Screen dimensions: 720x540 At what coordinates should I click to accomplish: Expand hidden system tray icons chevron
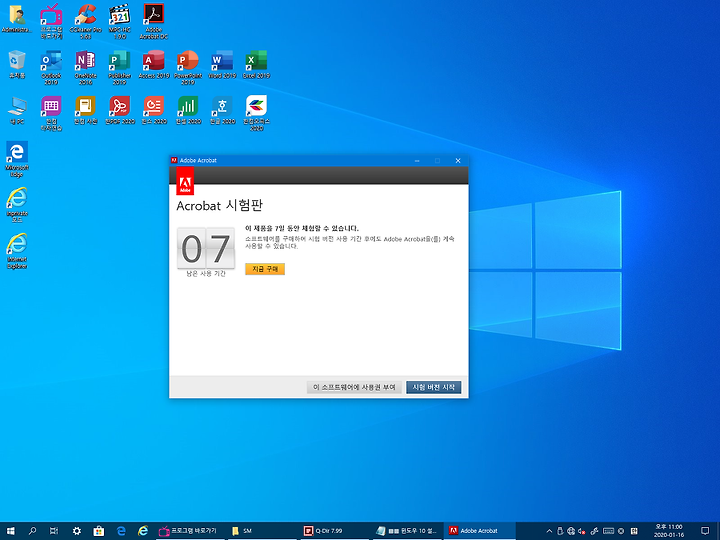(549, 531)
